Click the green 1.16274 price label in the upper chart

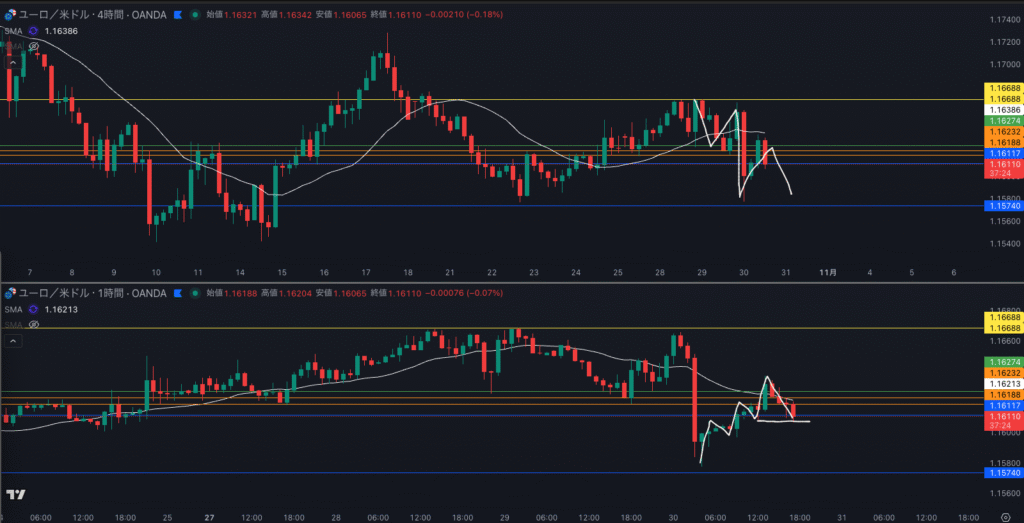(x=1003, y=121)
